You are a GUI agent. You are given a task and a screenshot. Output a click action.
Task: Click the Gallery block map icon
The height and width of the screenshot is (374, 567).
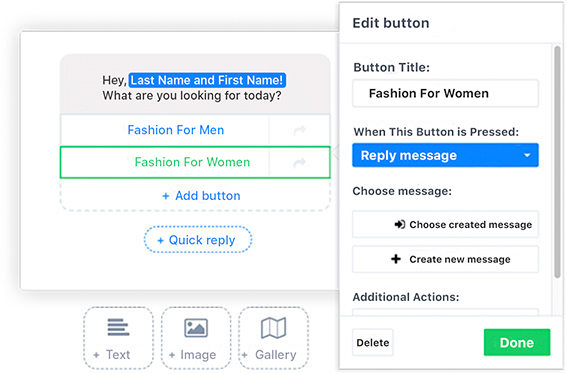[x=273, y=328]
